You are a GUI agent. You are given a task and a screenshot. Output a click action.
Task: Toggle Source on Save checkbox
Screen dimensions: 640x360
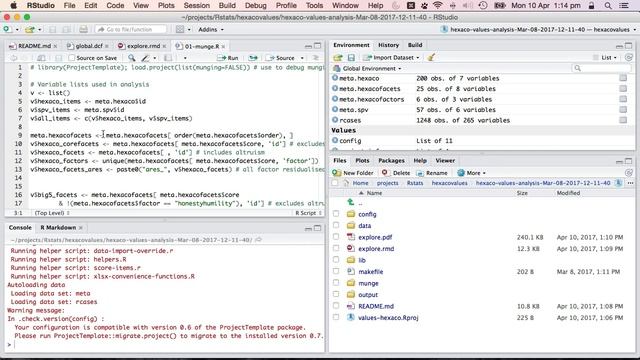[72, 58]
